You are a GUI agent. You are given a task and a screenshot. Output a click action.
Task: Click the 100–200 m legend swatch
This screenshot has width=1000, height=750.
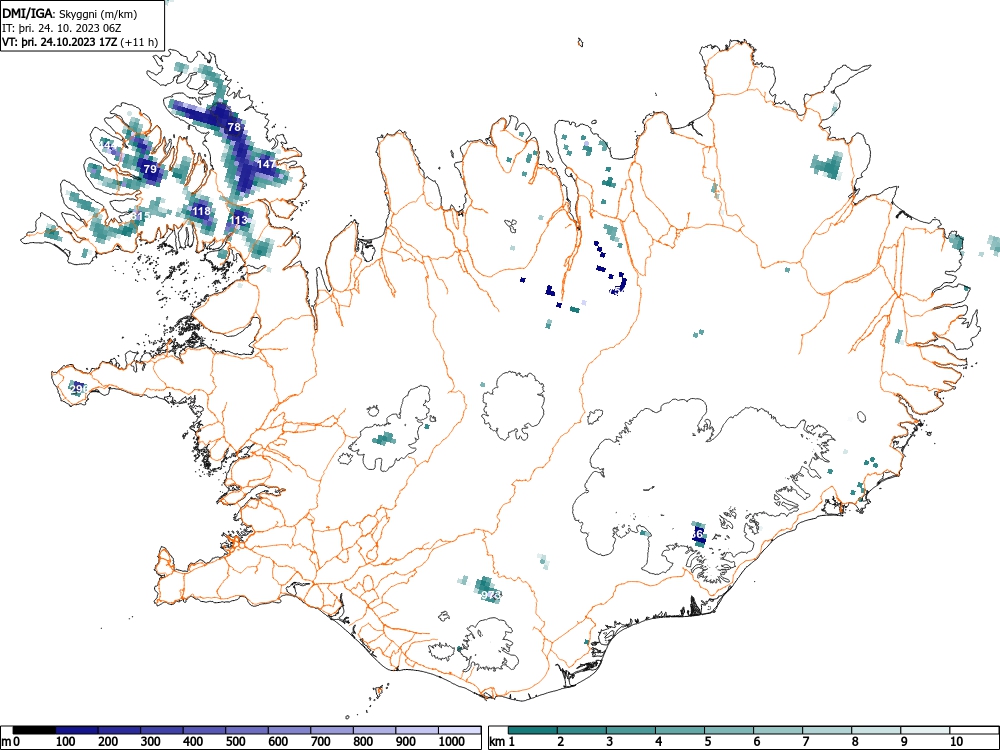coord(77,730)
